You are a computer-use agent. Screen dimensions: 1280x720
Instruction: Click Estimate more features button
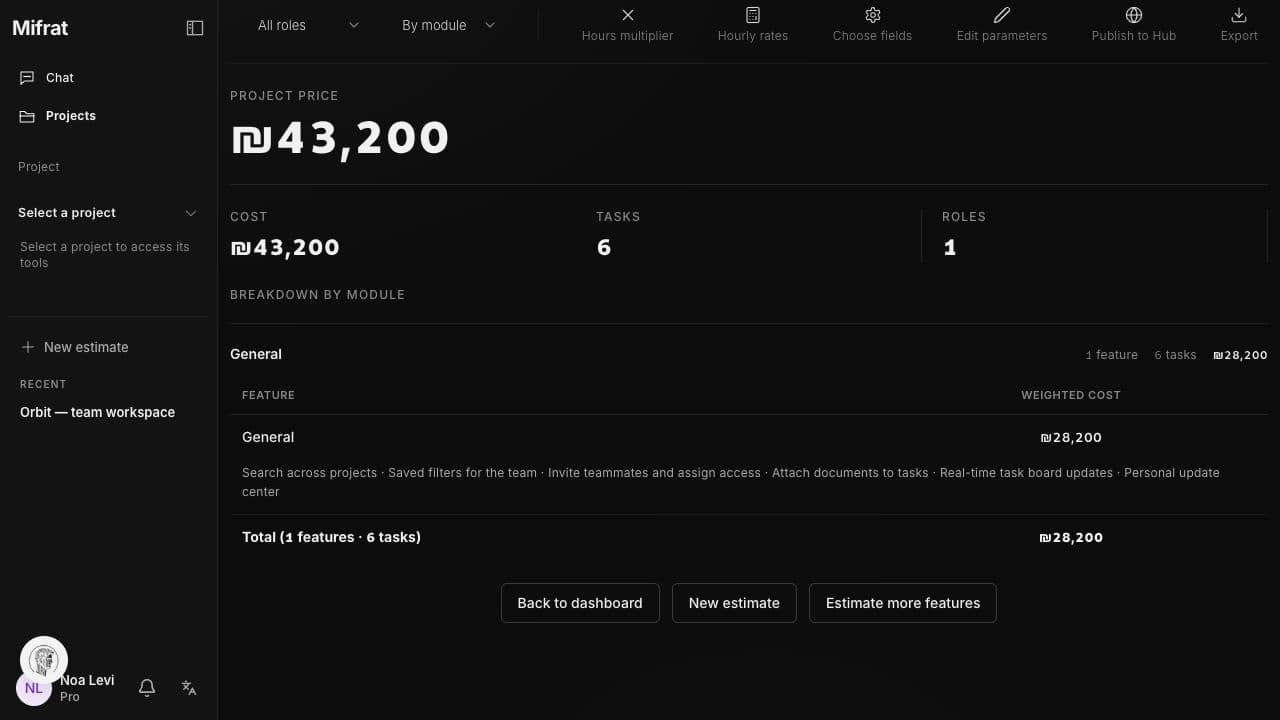coord(903,603)
